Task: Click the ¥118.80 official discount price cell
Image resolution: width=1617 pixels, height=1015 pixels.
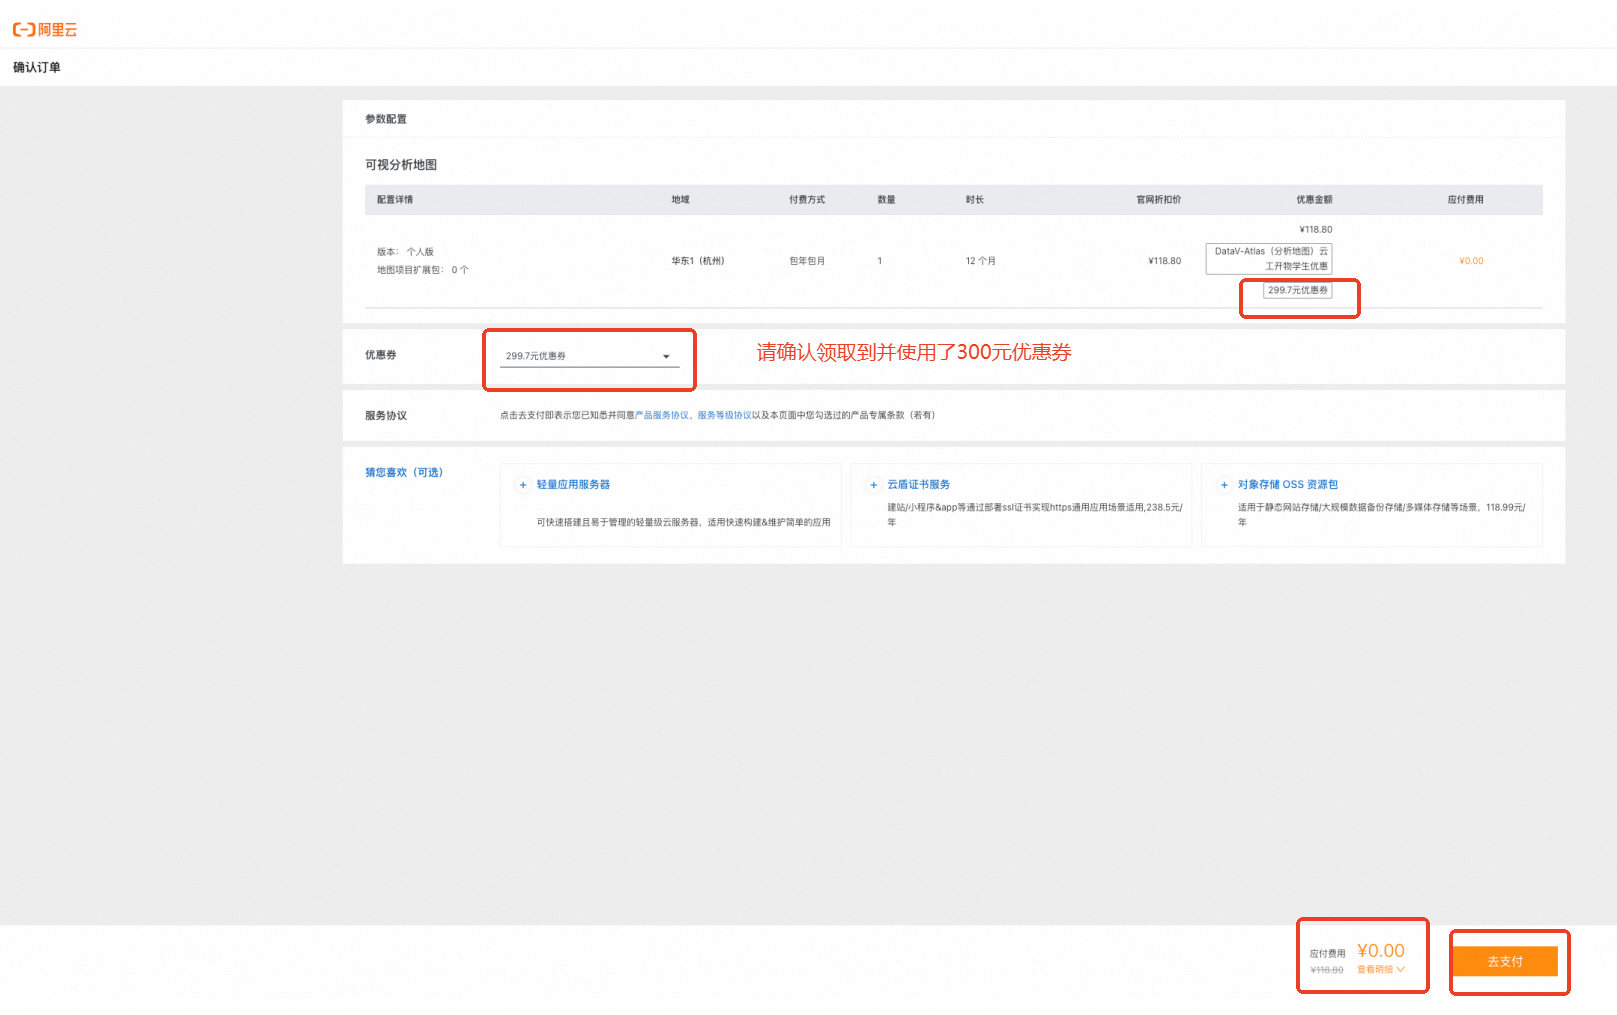Action: pos(1165,261)
